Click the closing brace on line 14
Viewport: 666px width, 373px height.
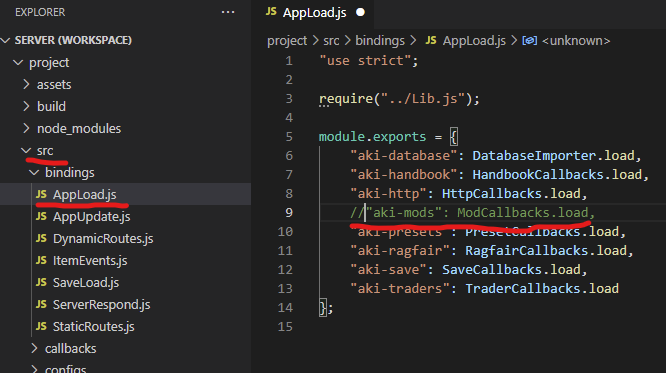coord(323,308)
